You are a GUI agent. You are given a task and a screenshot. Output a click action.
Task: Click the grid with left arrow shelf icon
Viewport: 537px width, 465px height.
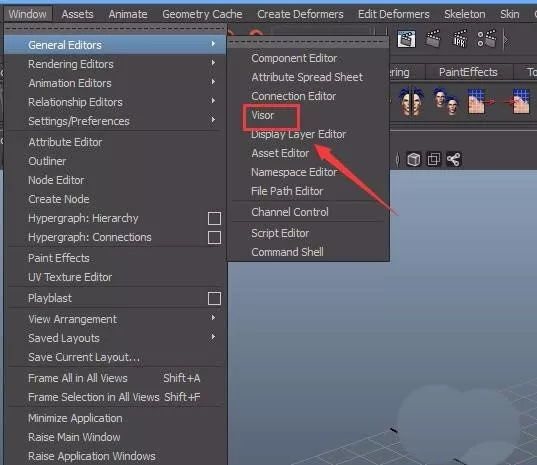[517, 101]
